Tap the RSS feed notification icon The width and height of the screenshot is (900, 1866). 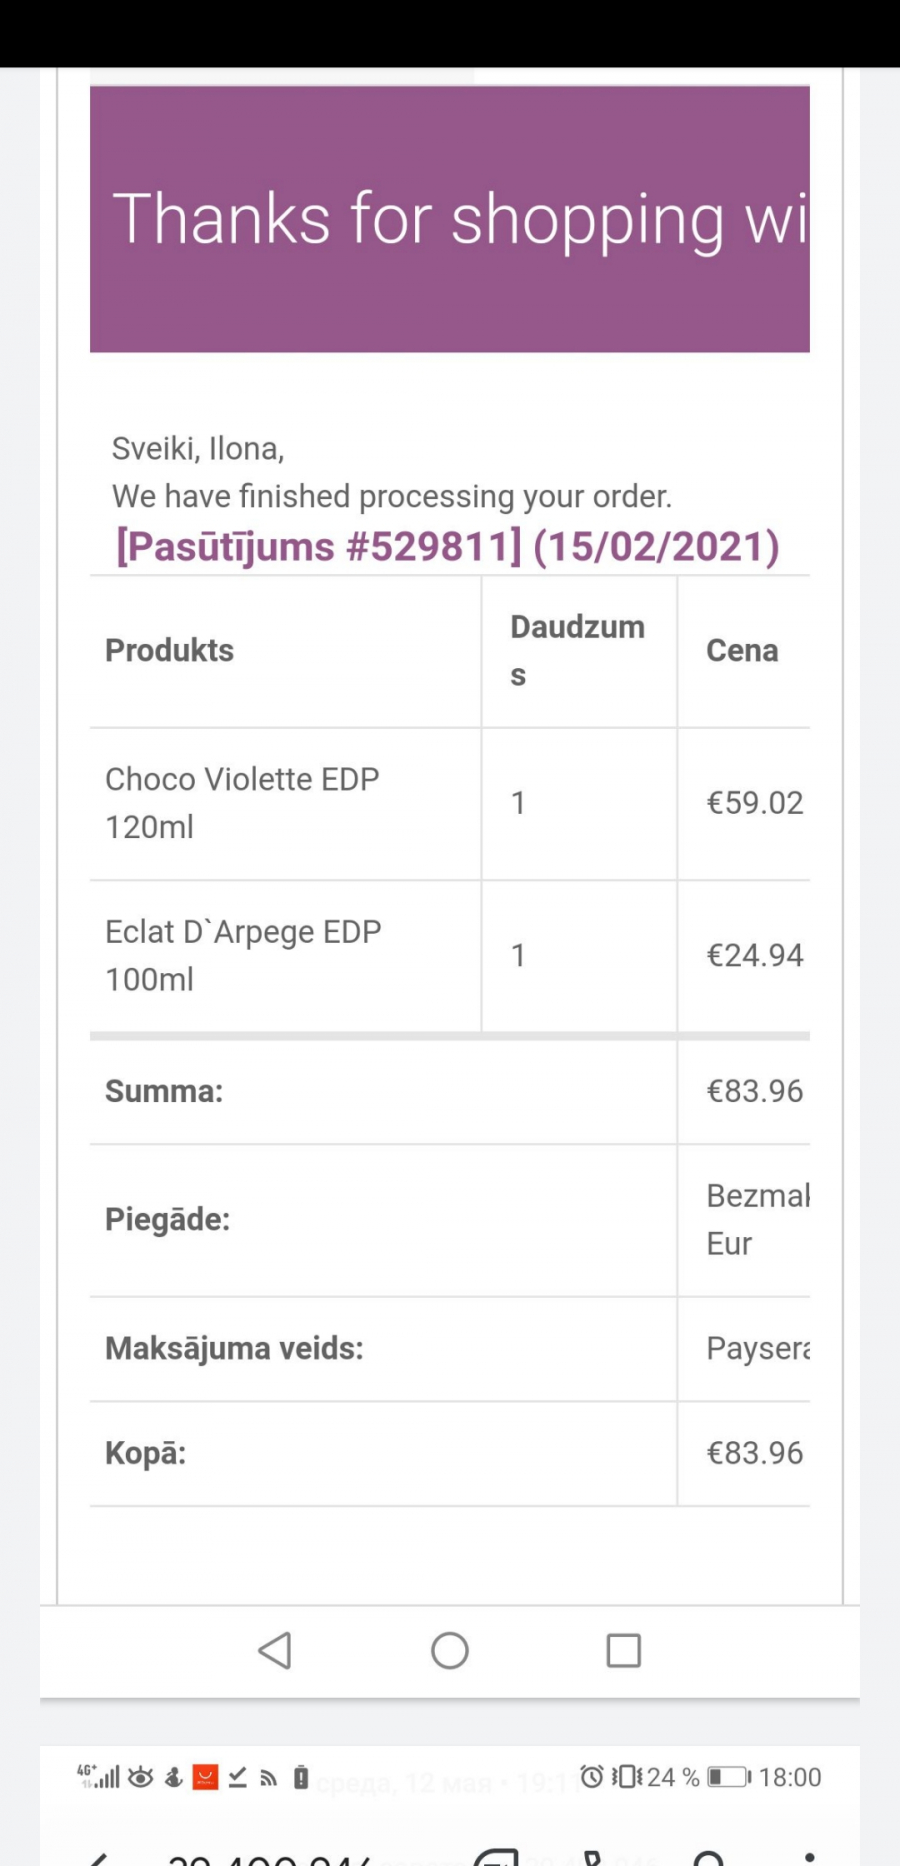point(268,1778)
